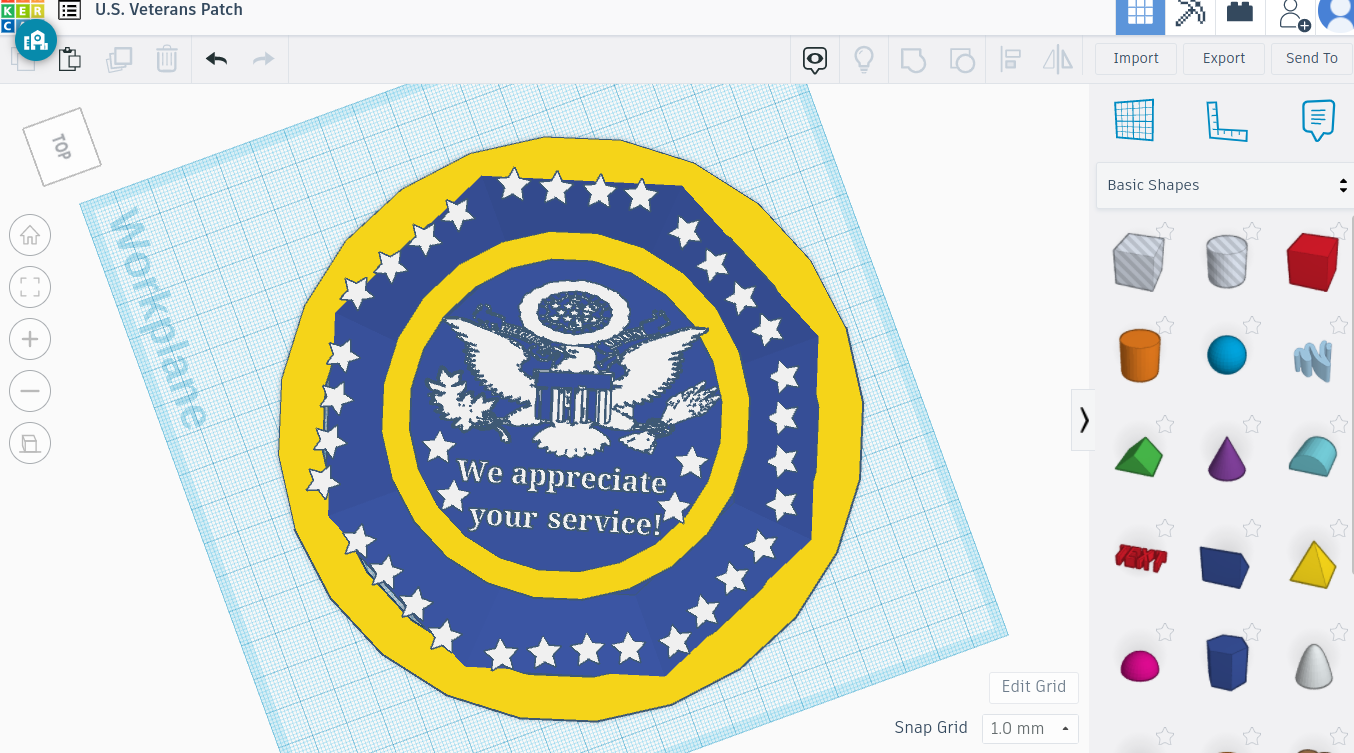Select the Workplane tool
Image resolution: width=1354 pixels, height=753 pixels.
click(x=1135, y=120)
